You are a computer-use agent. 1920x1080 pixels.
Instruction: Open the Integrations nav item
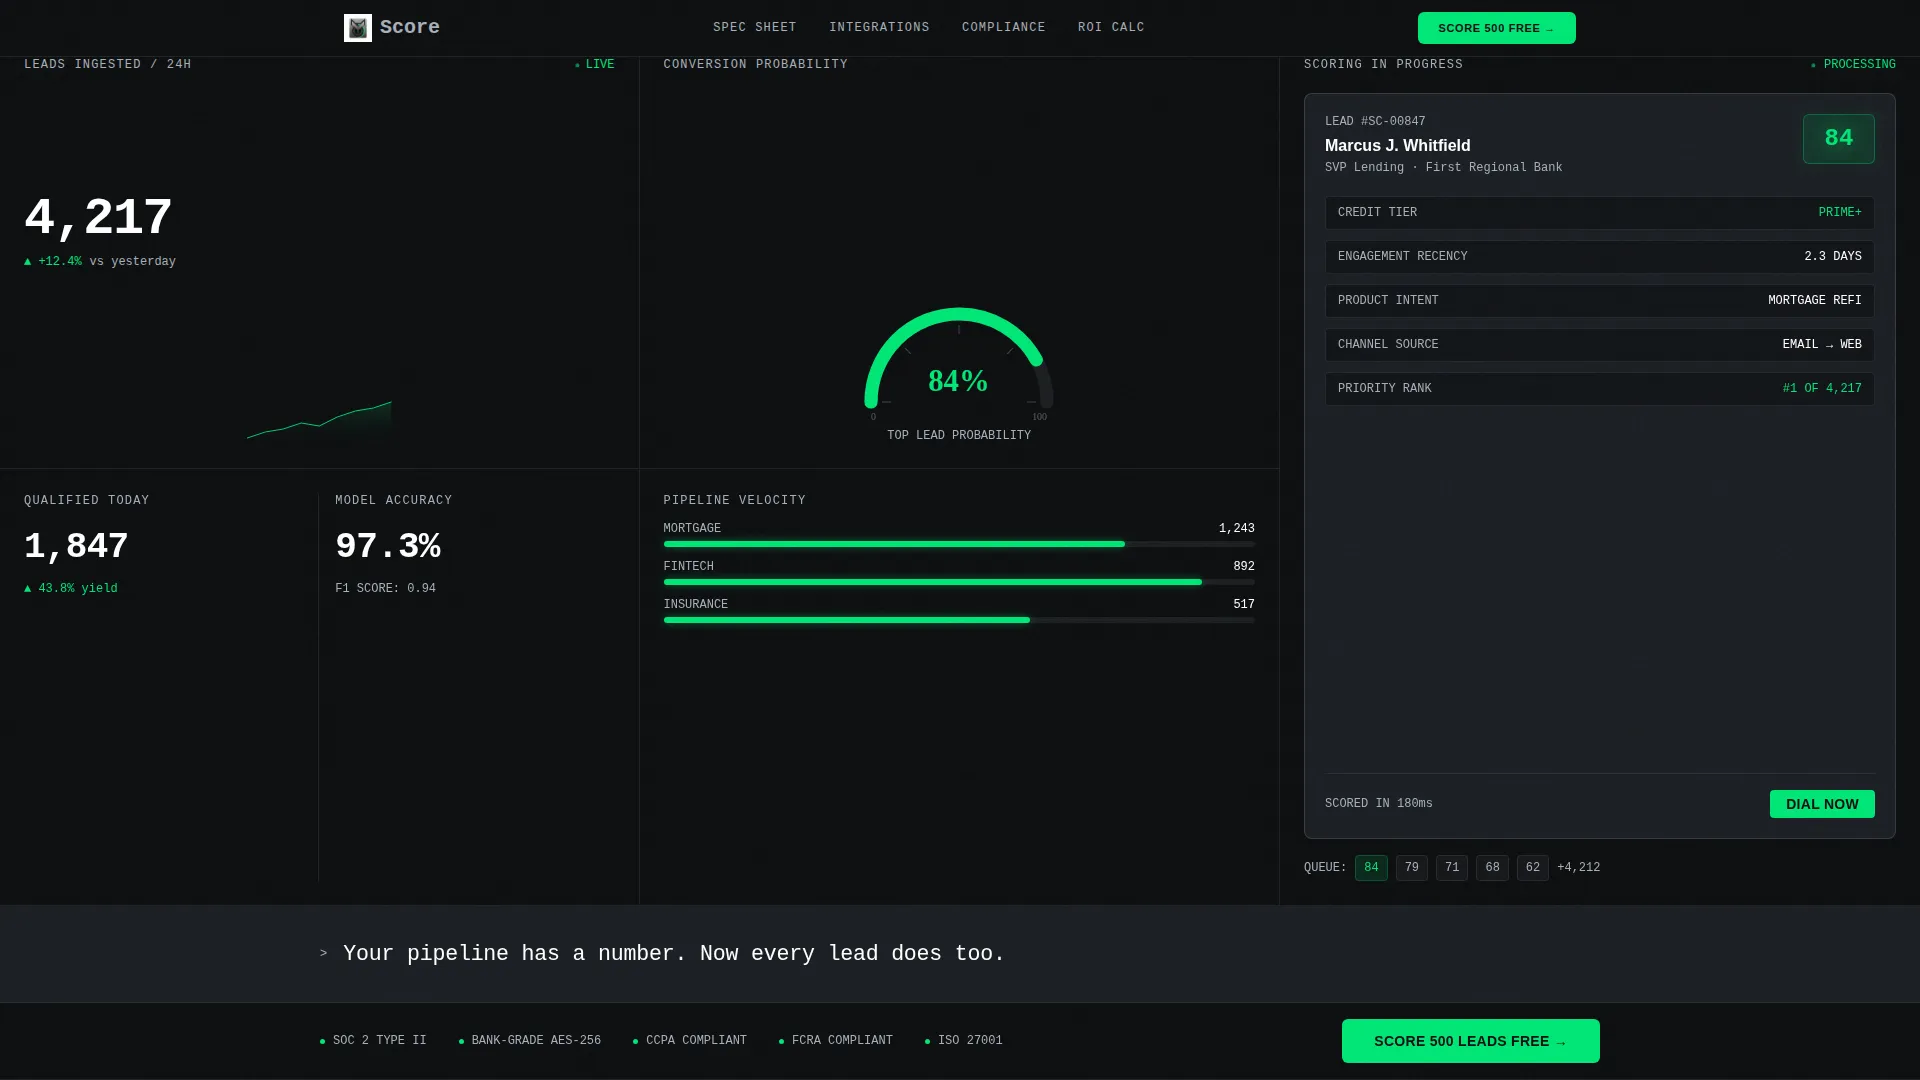tap(879, 28)
